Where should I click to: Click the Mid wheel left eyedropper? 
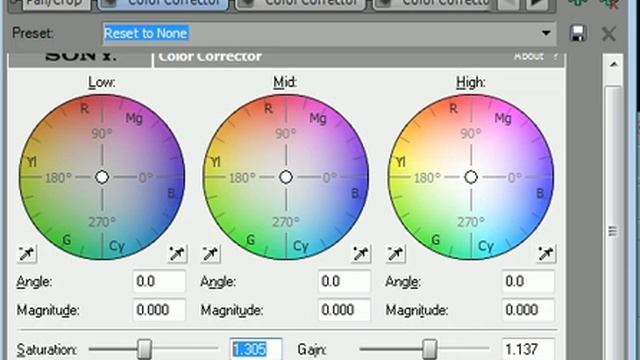point(211,253)
